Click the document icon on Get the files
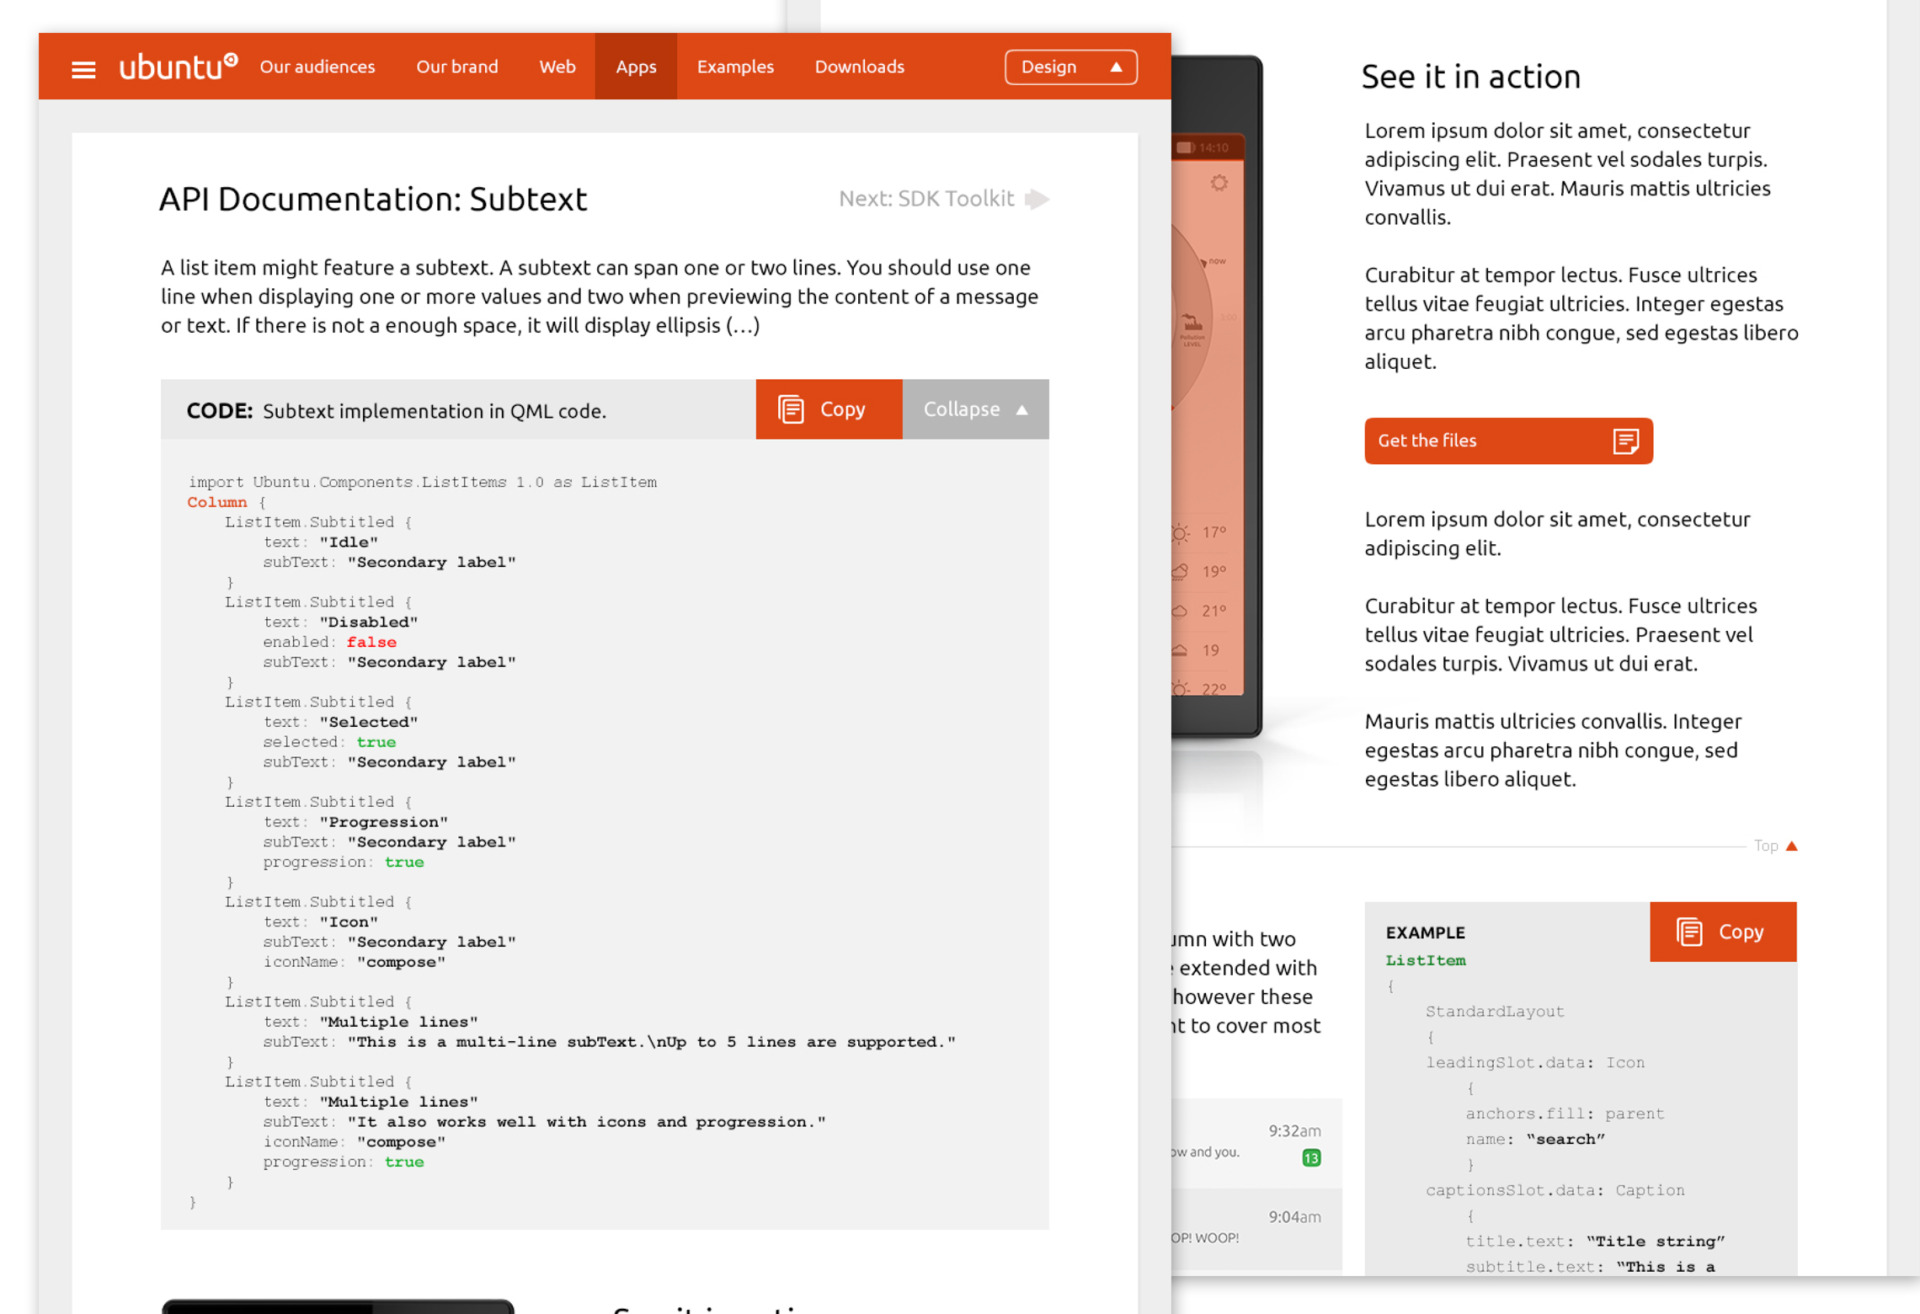This screenshot has width=1920, height=1314. [1626, 441]
